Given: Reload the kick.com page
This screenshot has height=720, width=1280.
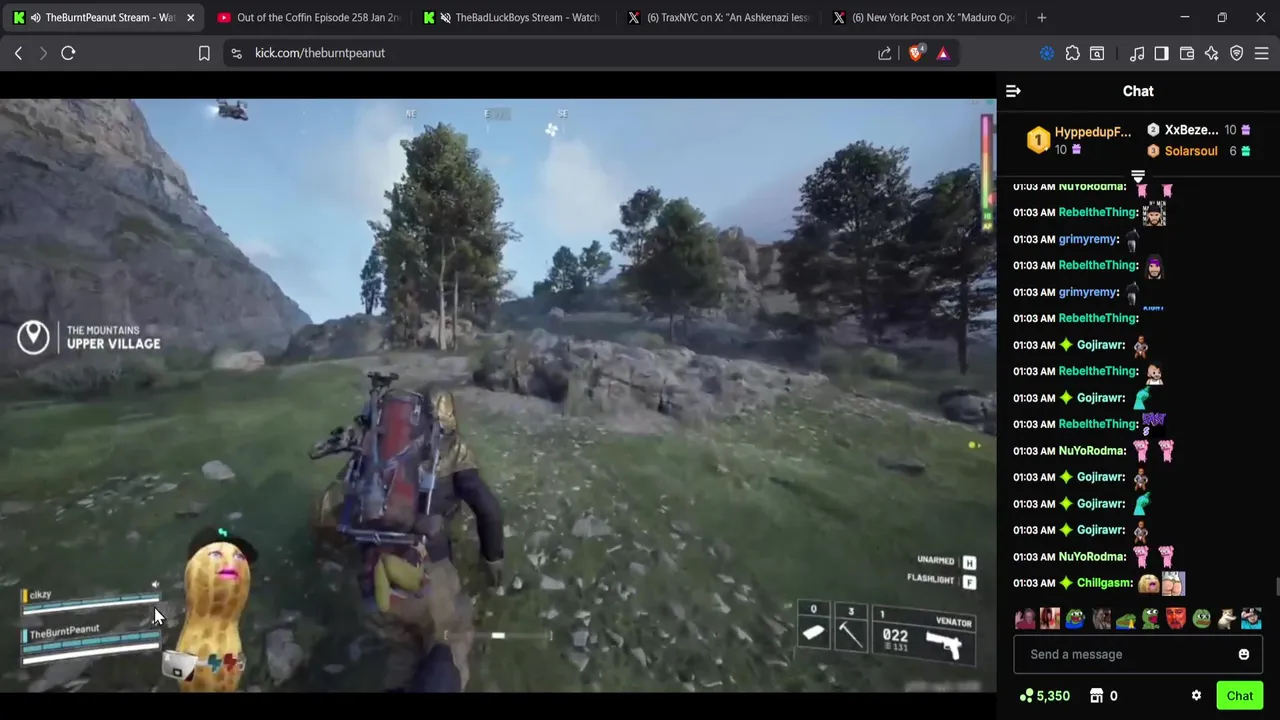Looking at the screenshot, I should [68, 53].
